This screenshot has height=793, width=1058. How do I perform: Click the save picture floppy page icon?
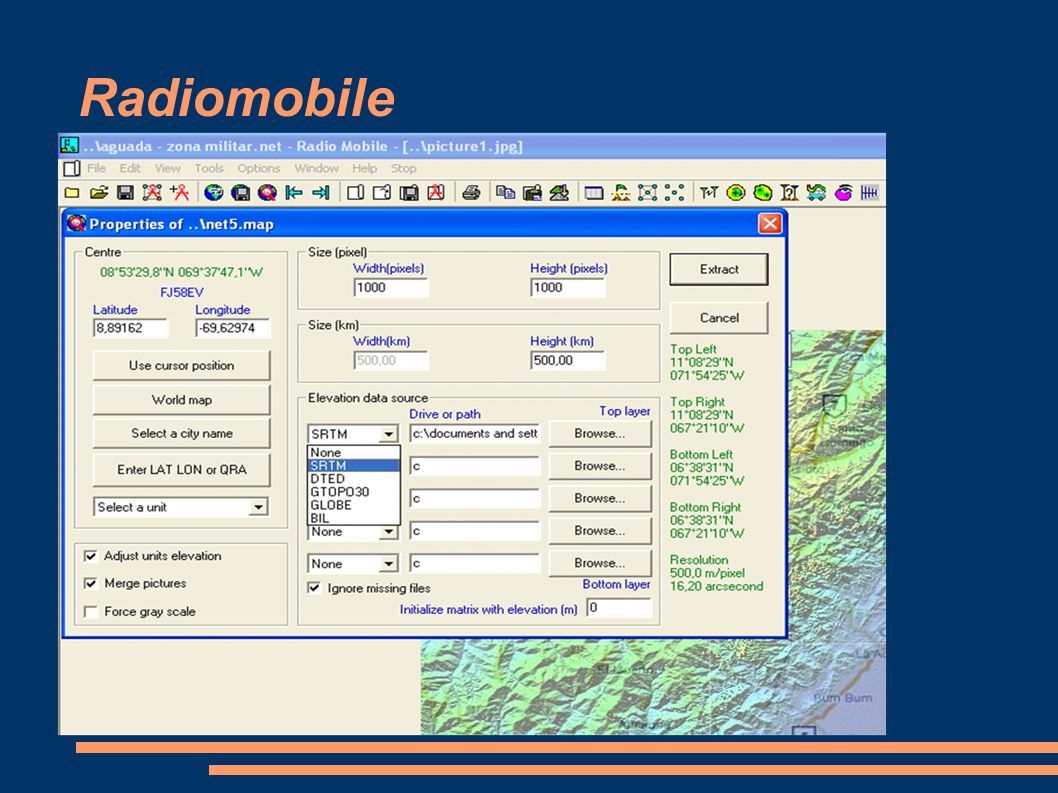[x=409, y=193]
